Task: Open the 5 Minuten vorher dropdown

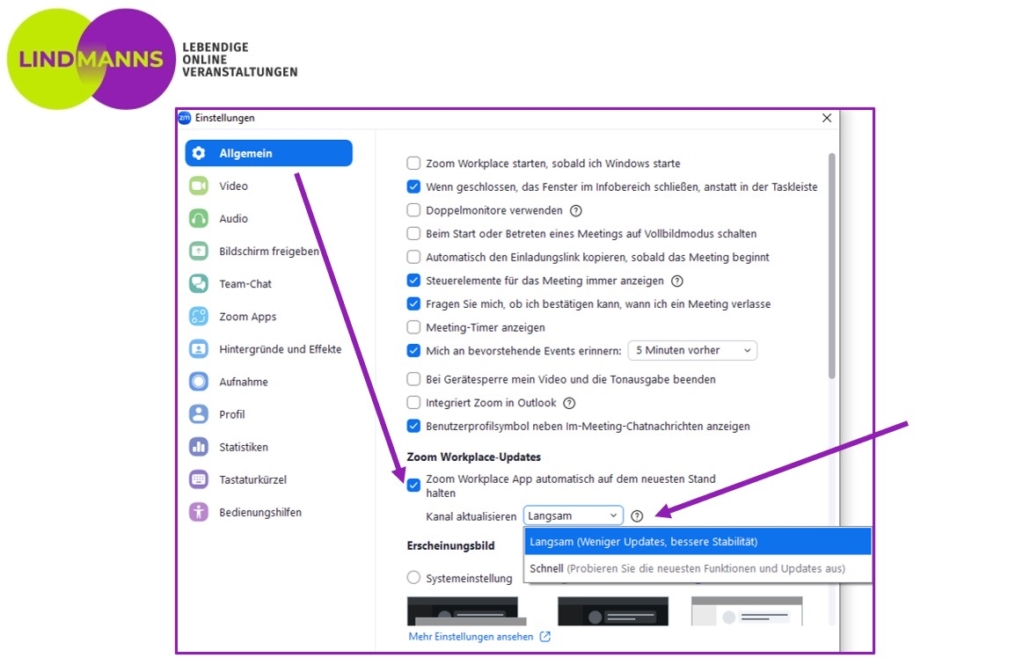Action: [692, 351]
